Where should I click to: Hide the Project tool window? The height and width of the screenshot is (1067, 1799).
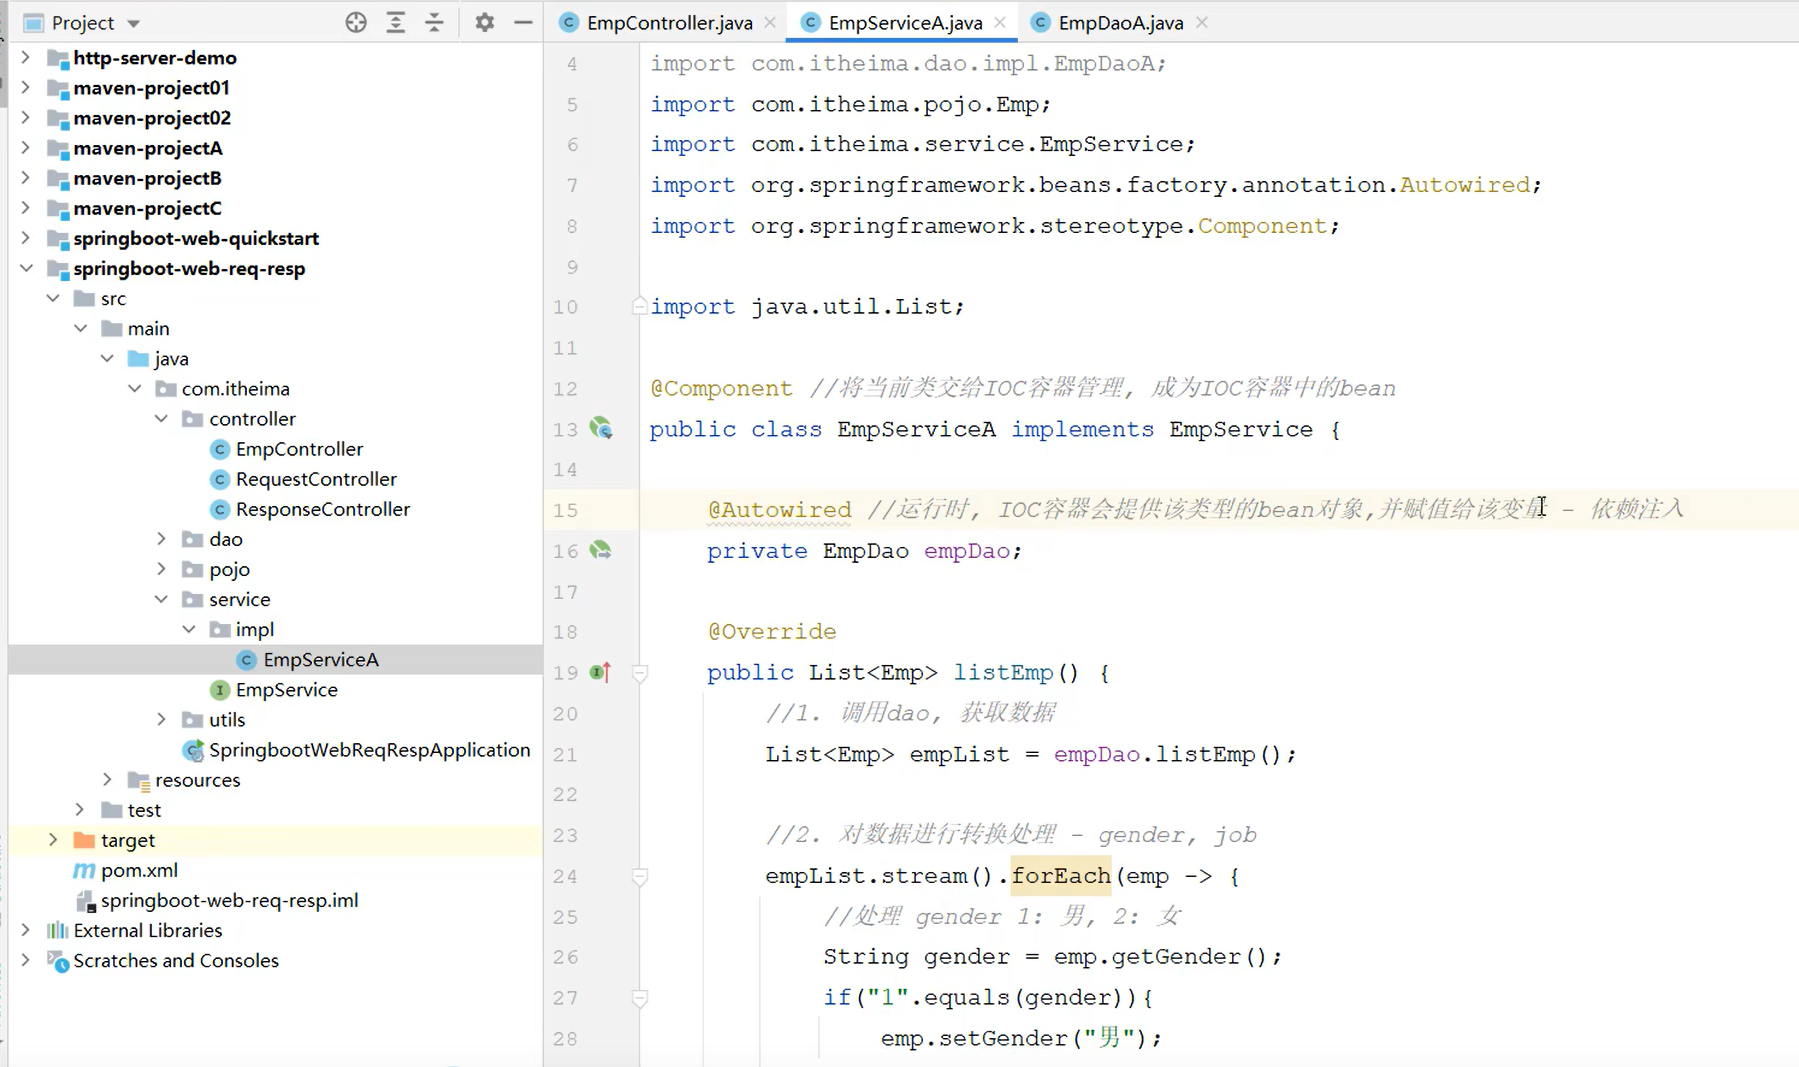click(524, 22)
